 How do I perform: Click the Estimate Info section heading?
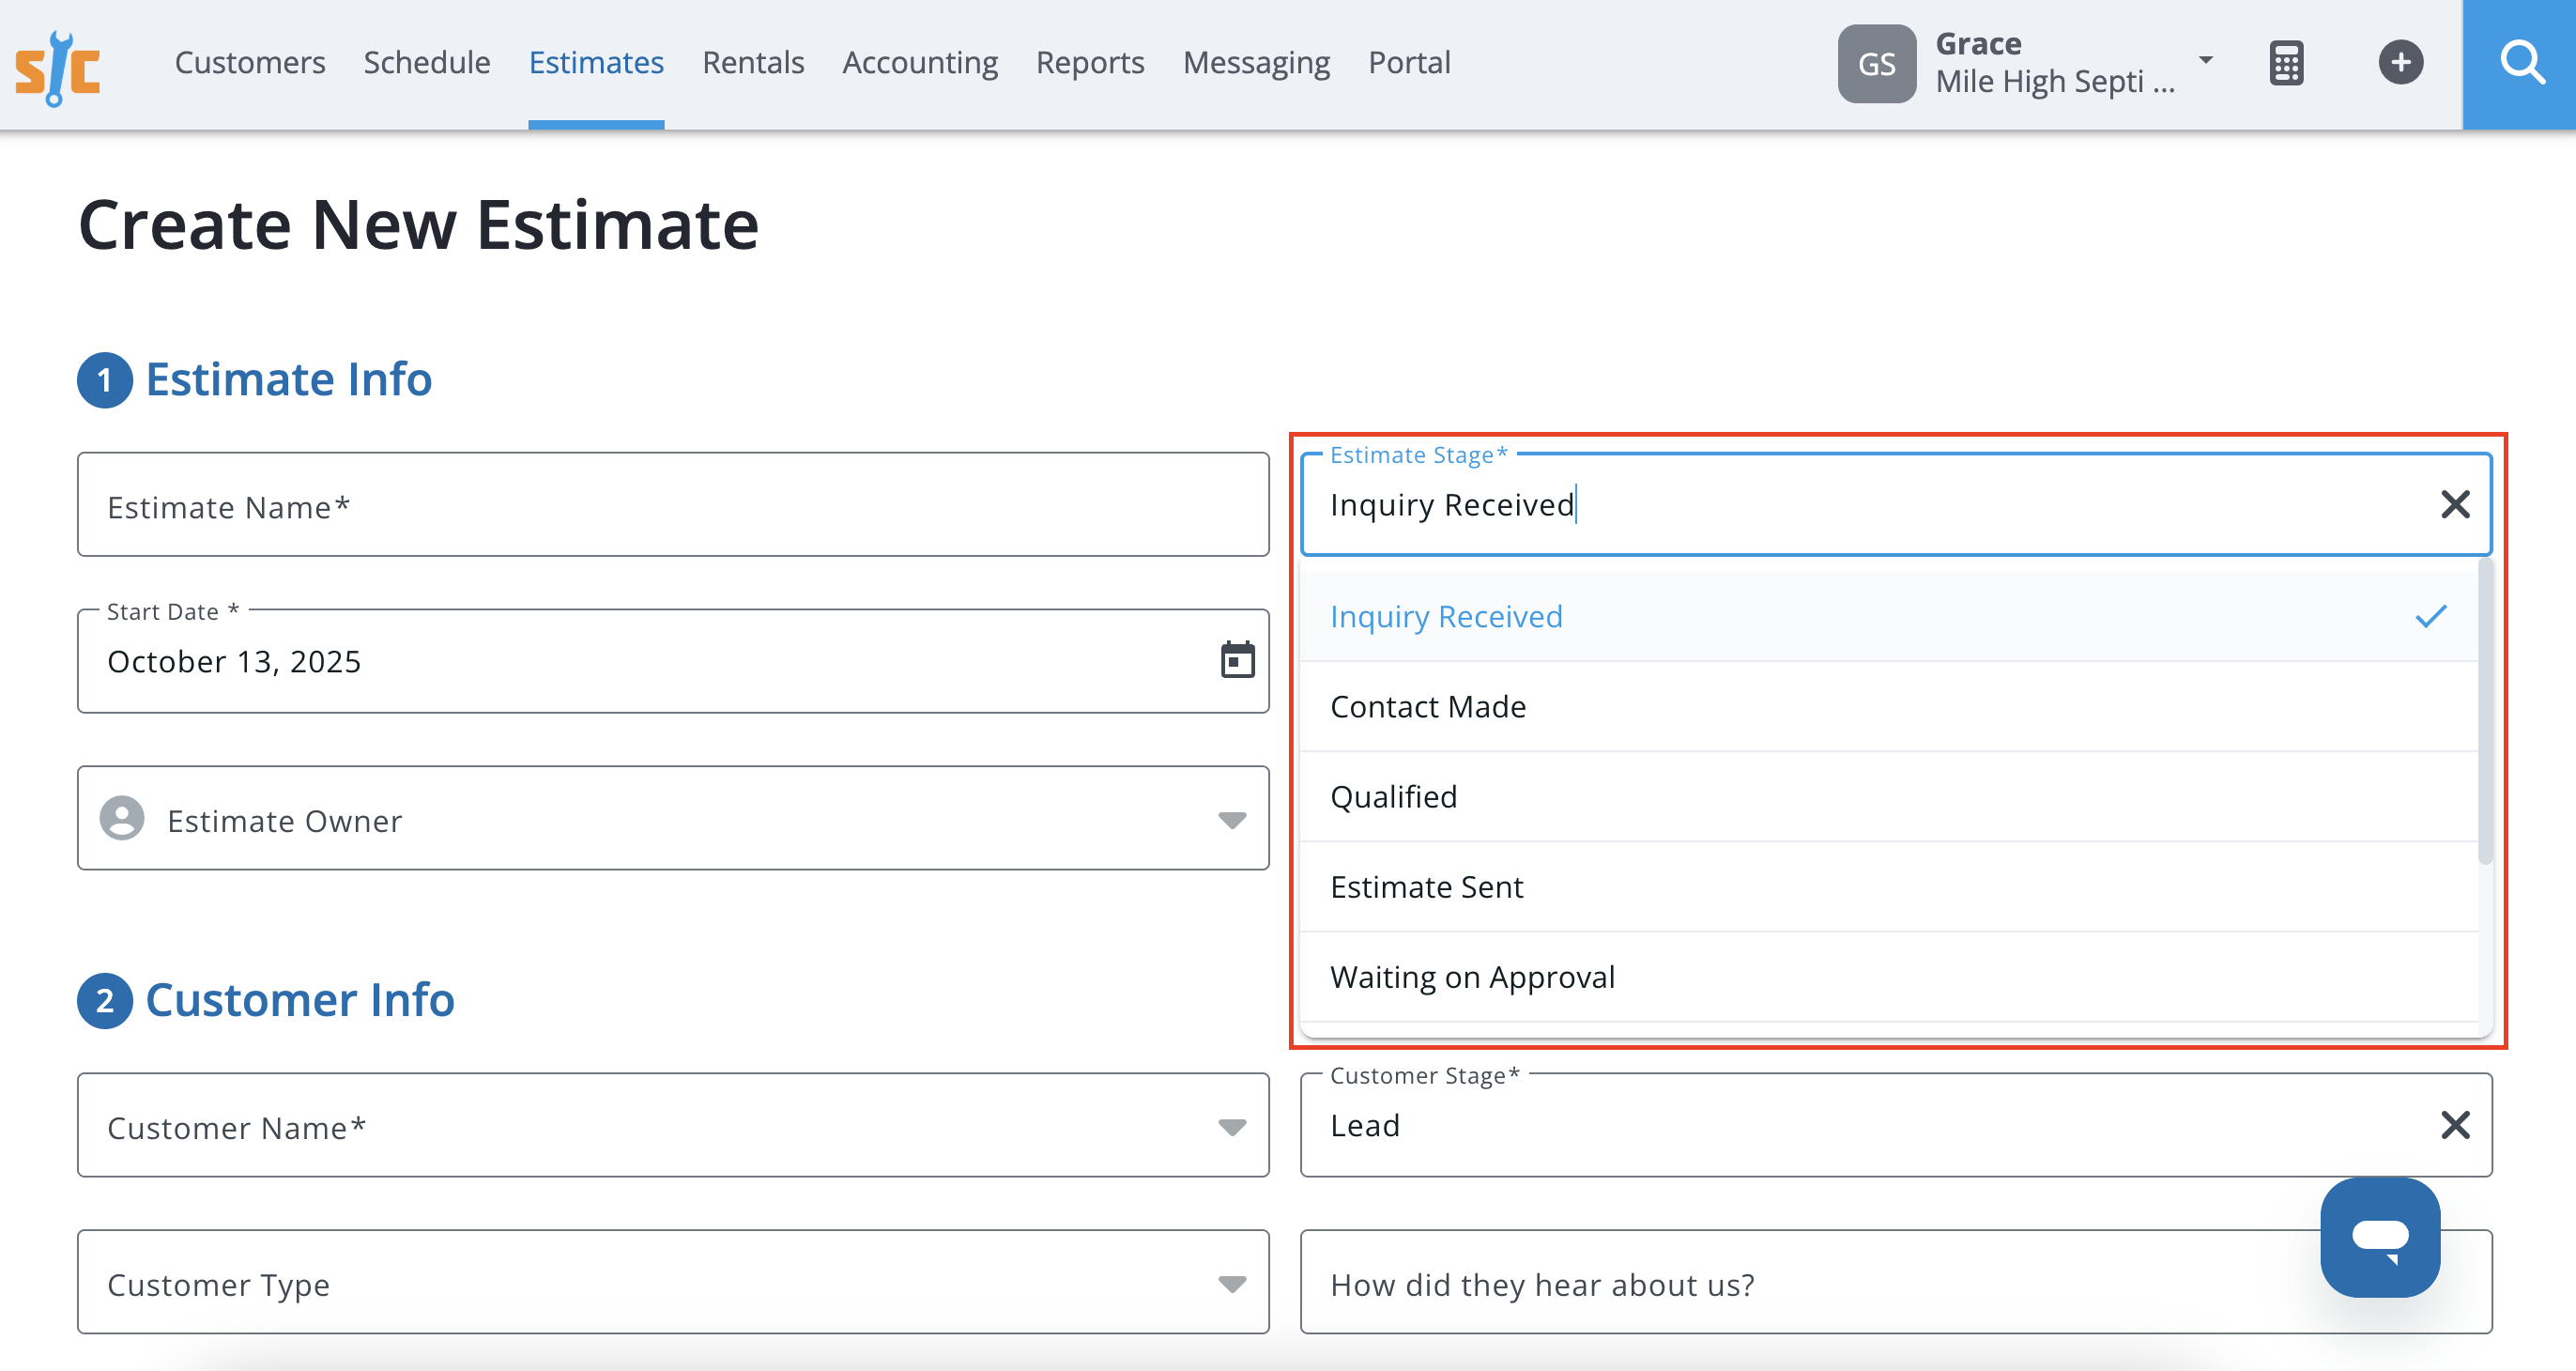[288, 379]
